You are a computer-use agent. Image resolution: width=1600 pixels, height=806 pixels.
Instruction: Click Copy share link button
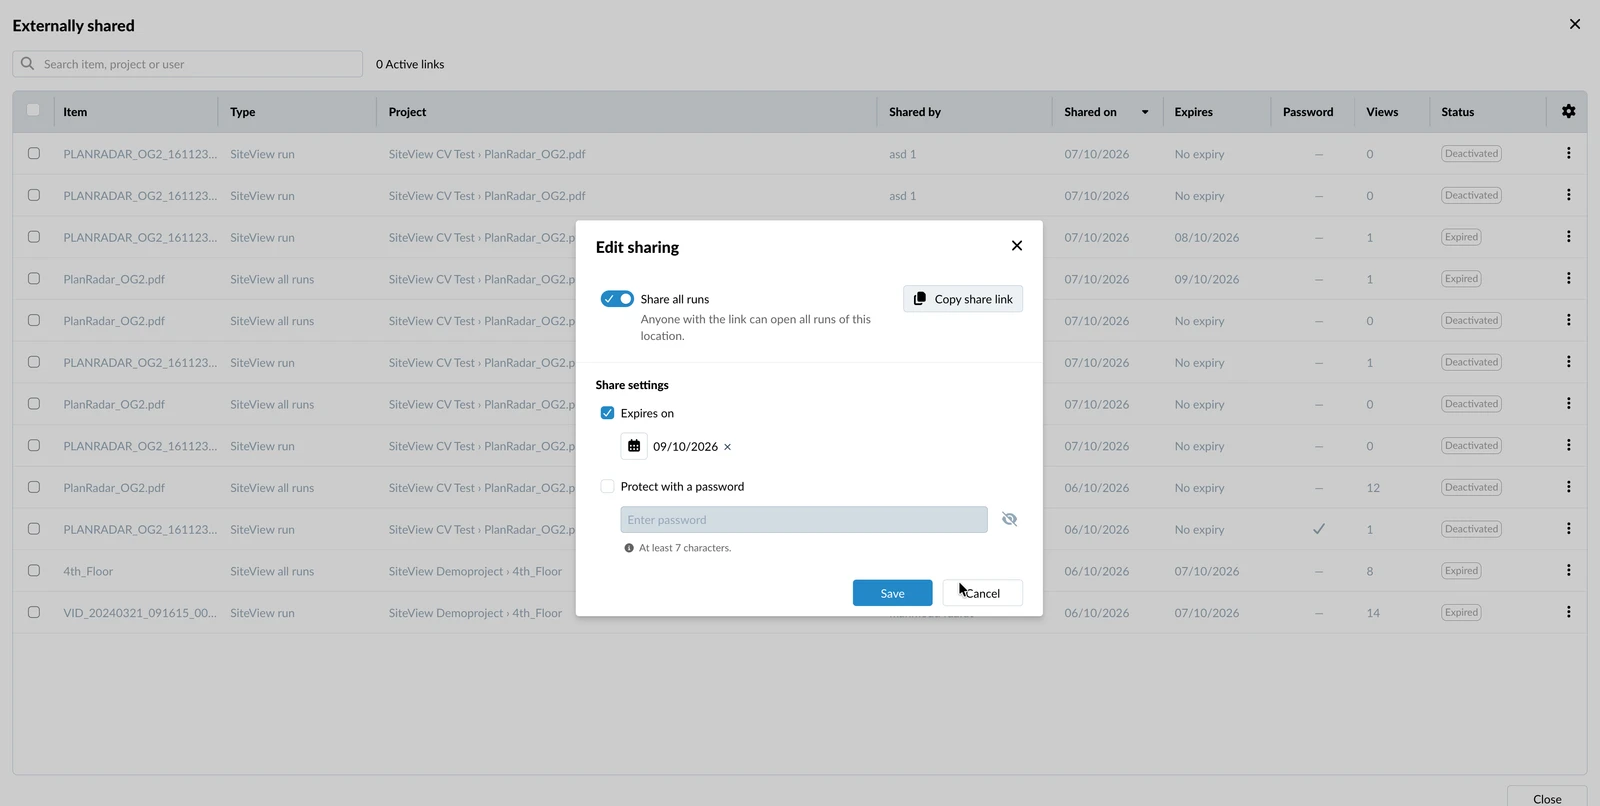pos(963,299)
